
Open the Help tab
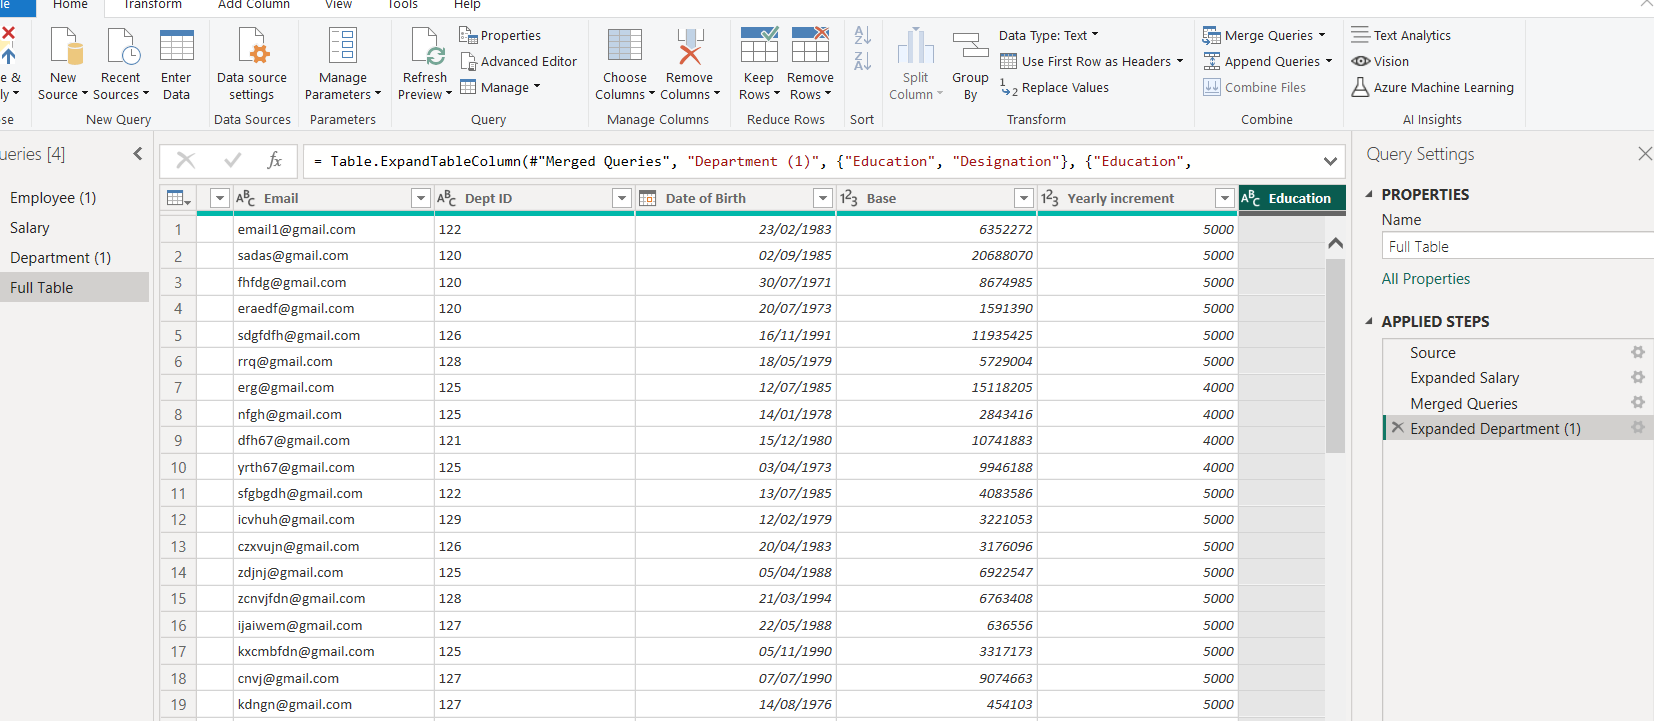point(467,5)
